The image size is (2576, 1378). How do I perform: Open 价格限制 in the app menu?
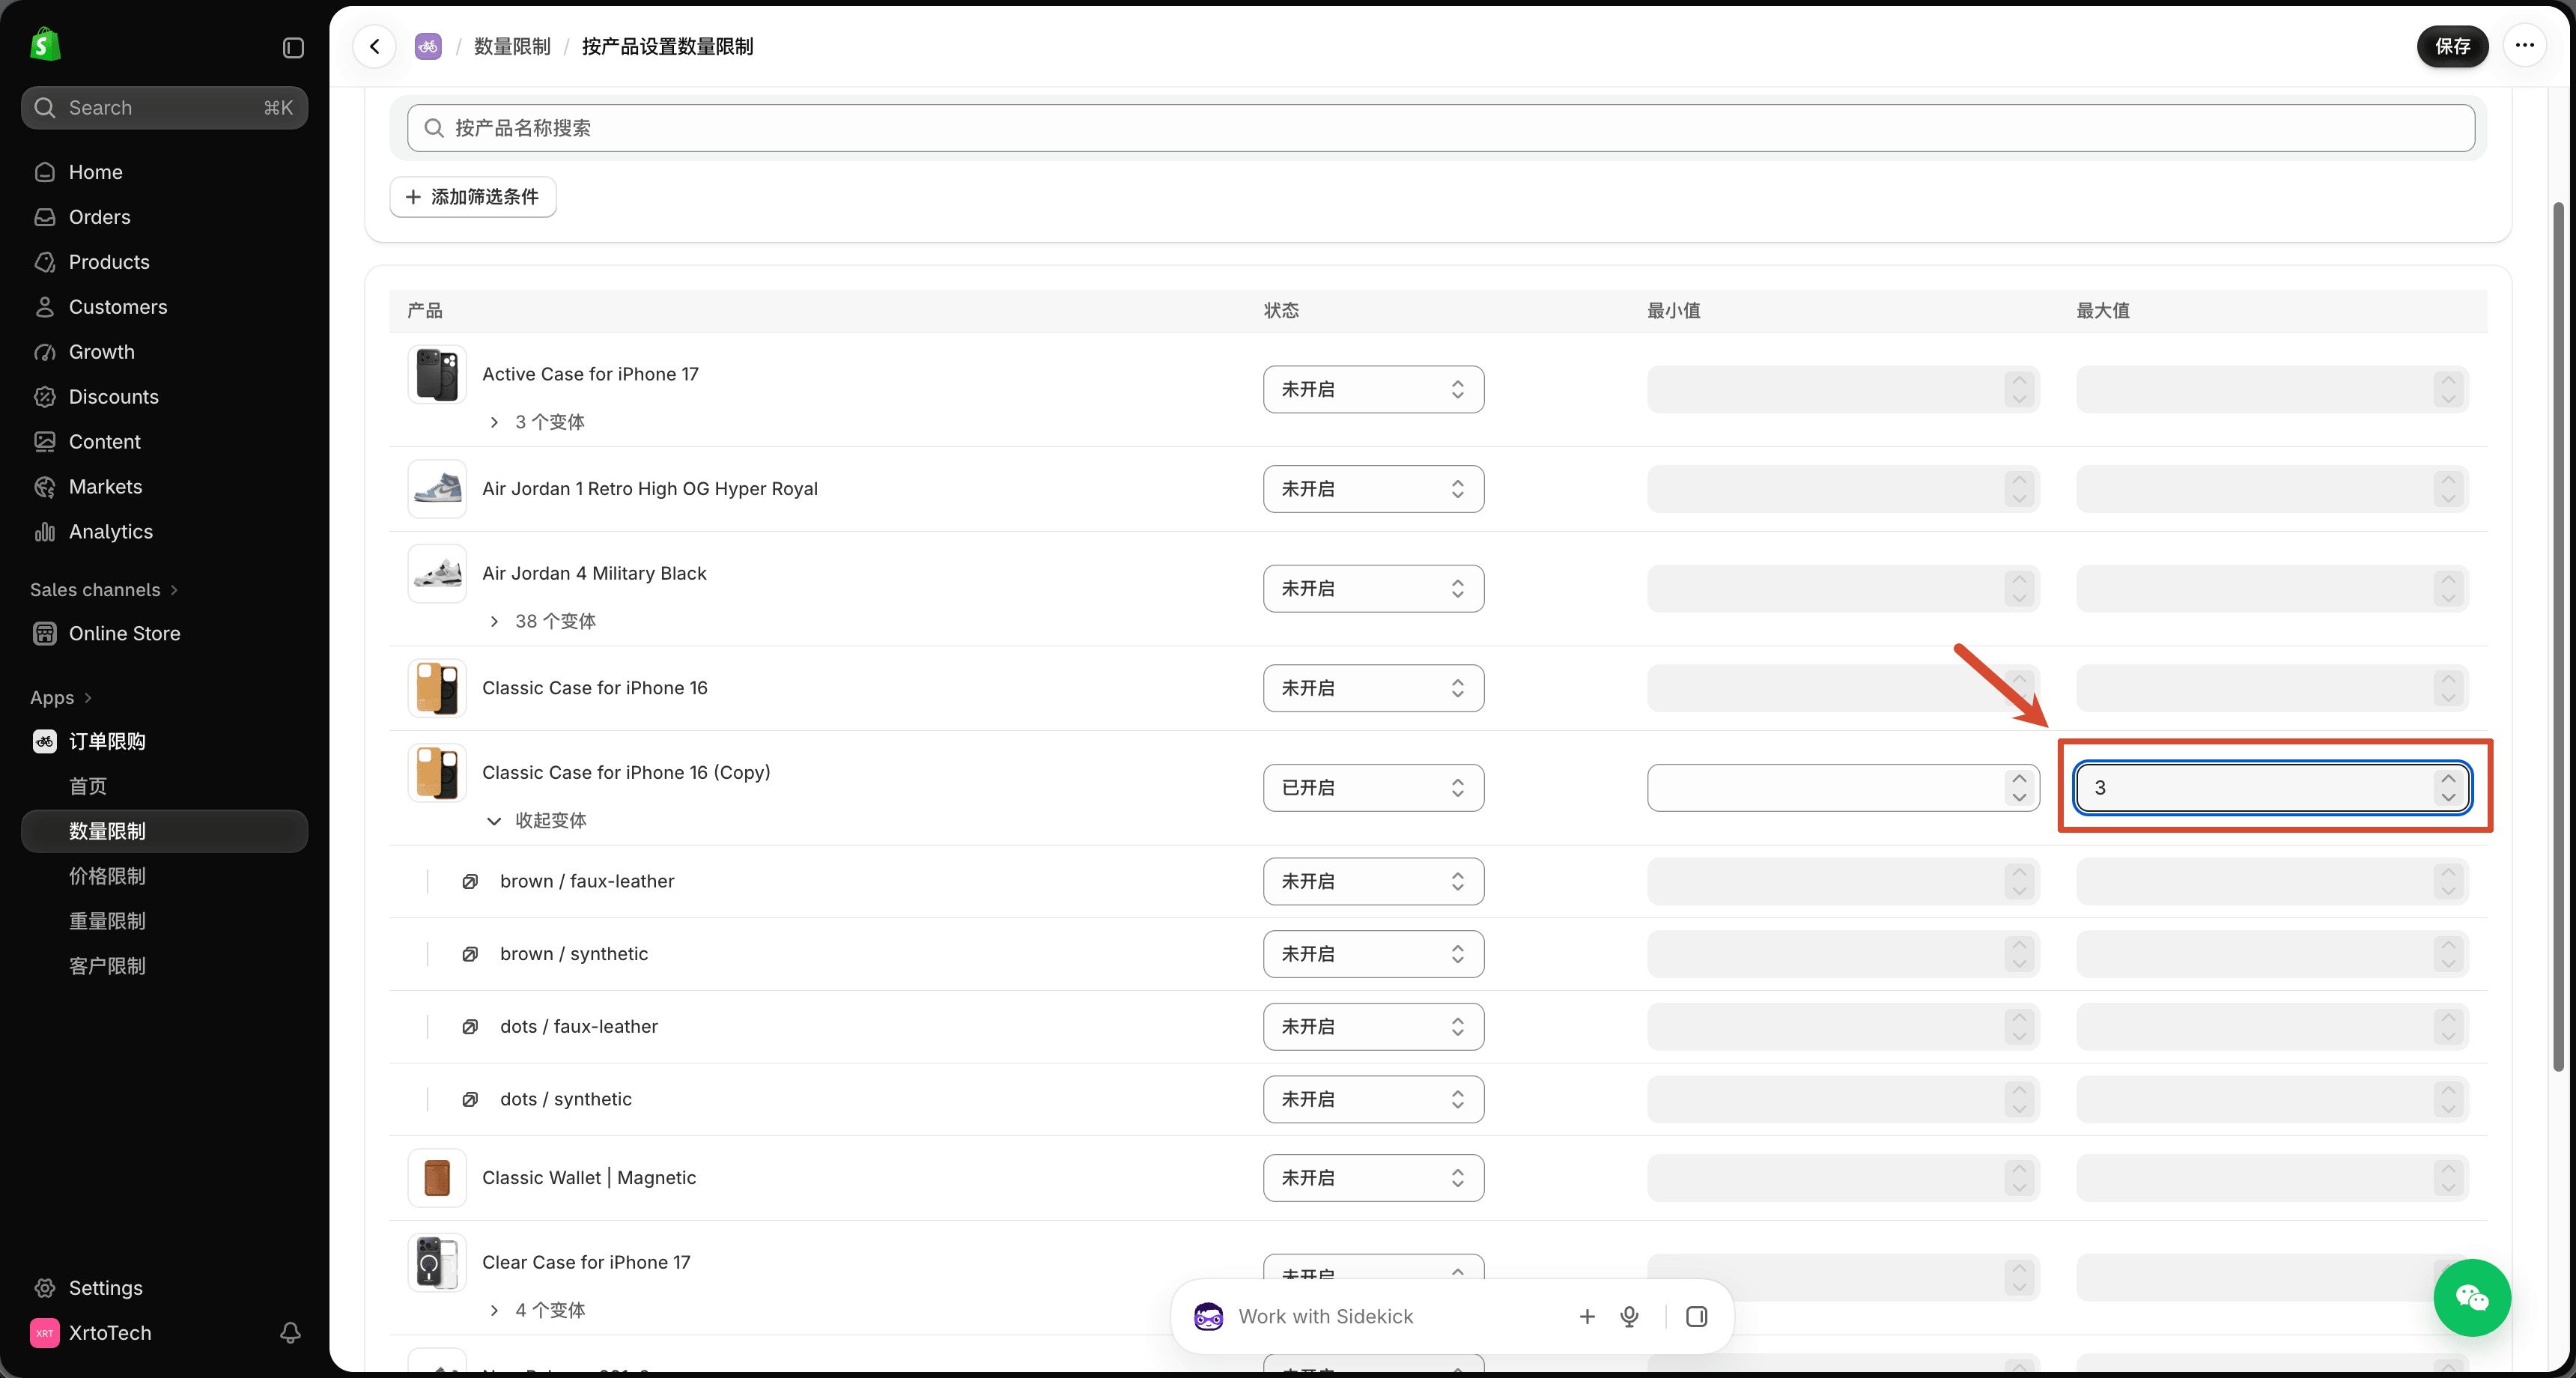[x=107, y=876]
